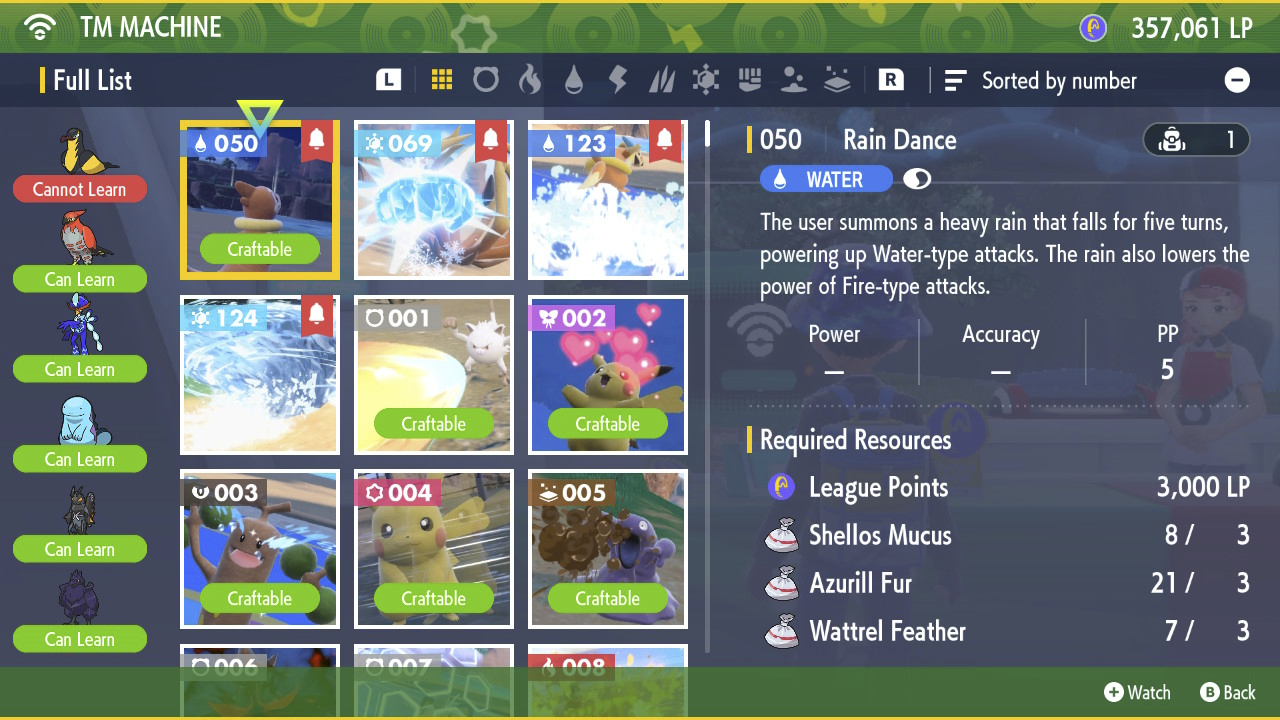Filter TMs by Grass type leaf icon
This screenshot has width=1280, height=720.
(662, 80)
